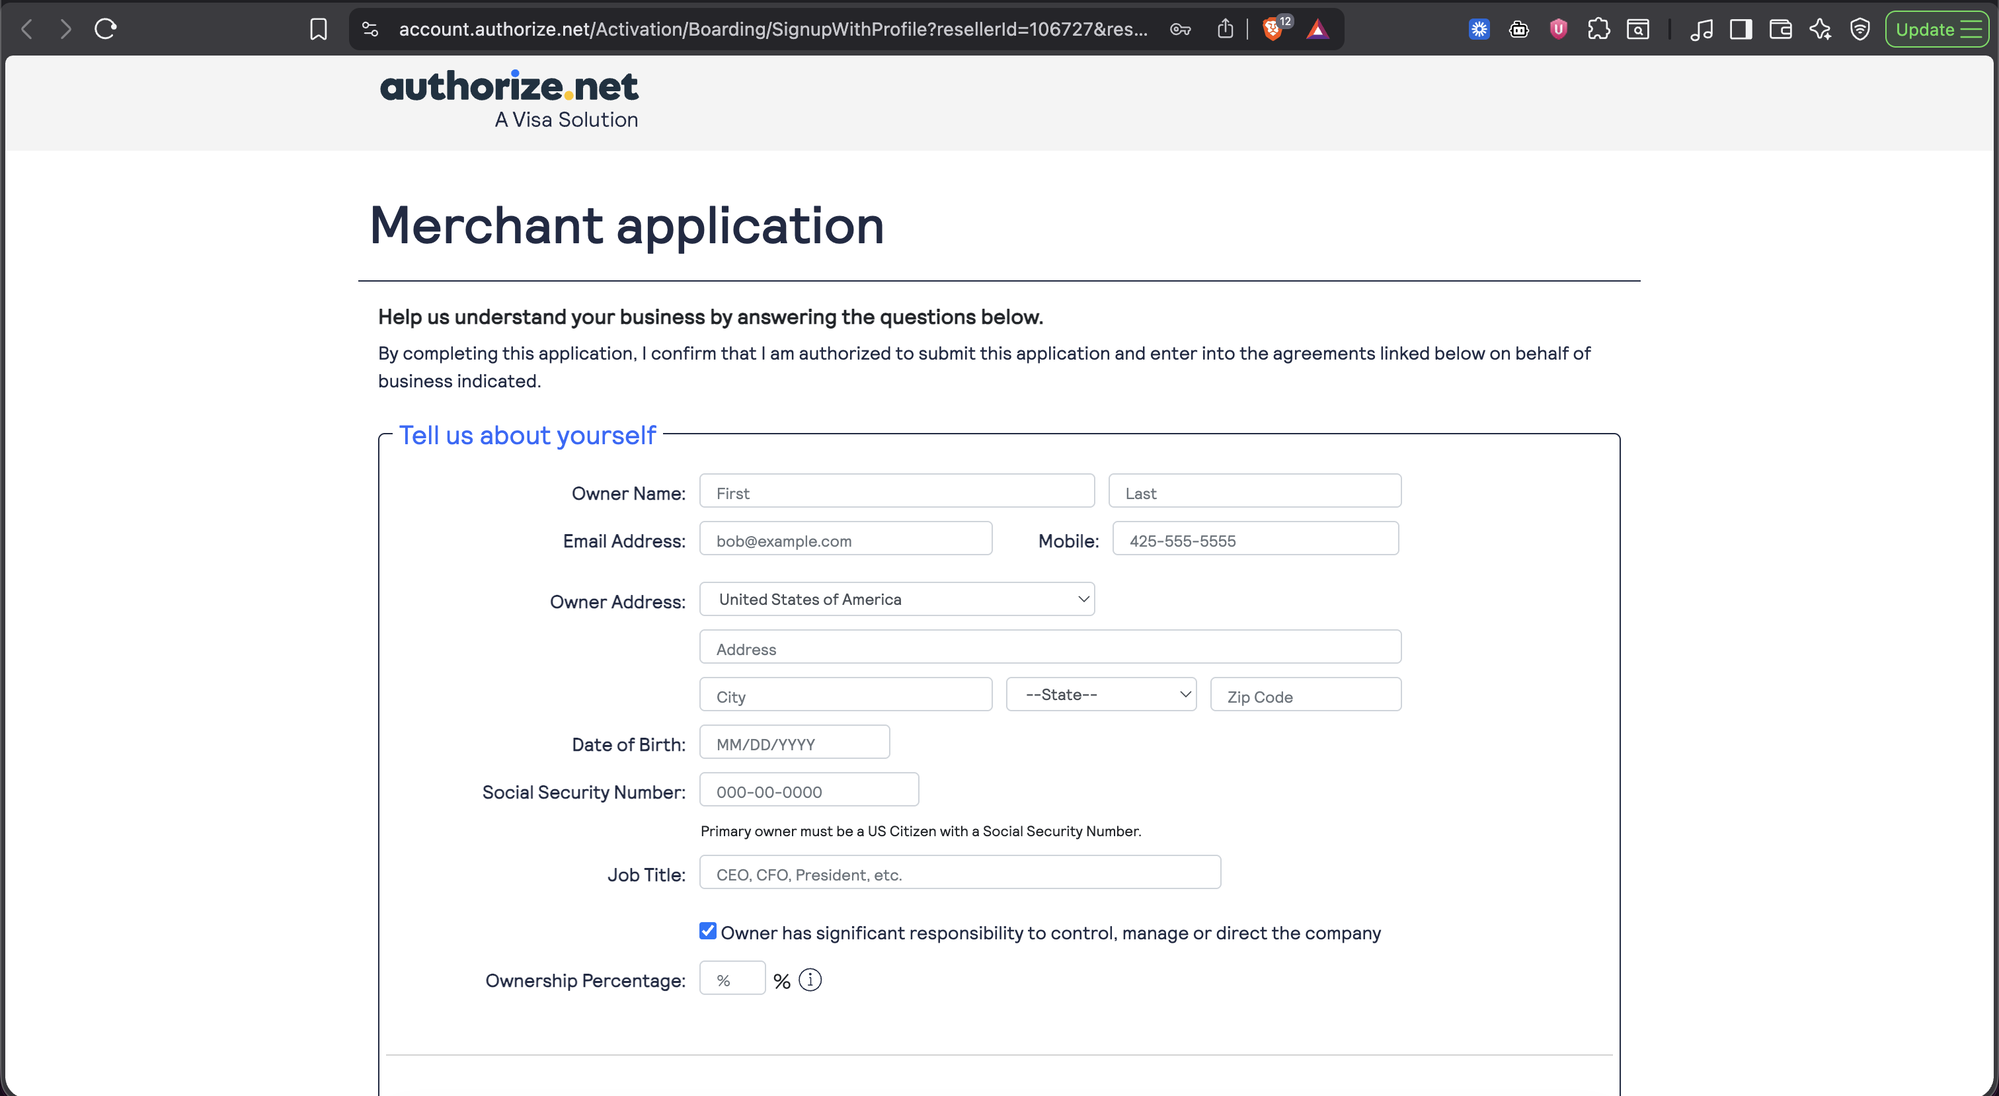Click the Job Title field

tap(960, 872)
